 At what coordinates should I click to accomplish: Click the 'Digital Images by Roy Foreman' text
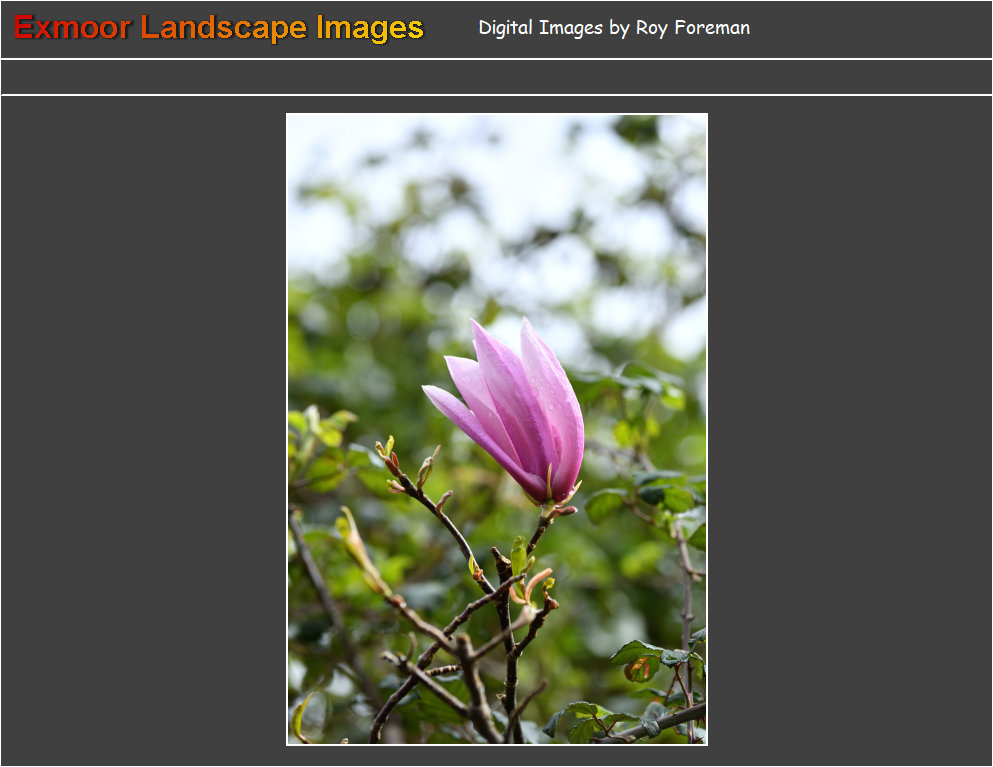point(613,28)
